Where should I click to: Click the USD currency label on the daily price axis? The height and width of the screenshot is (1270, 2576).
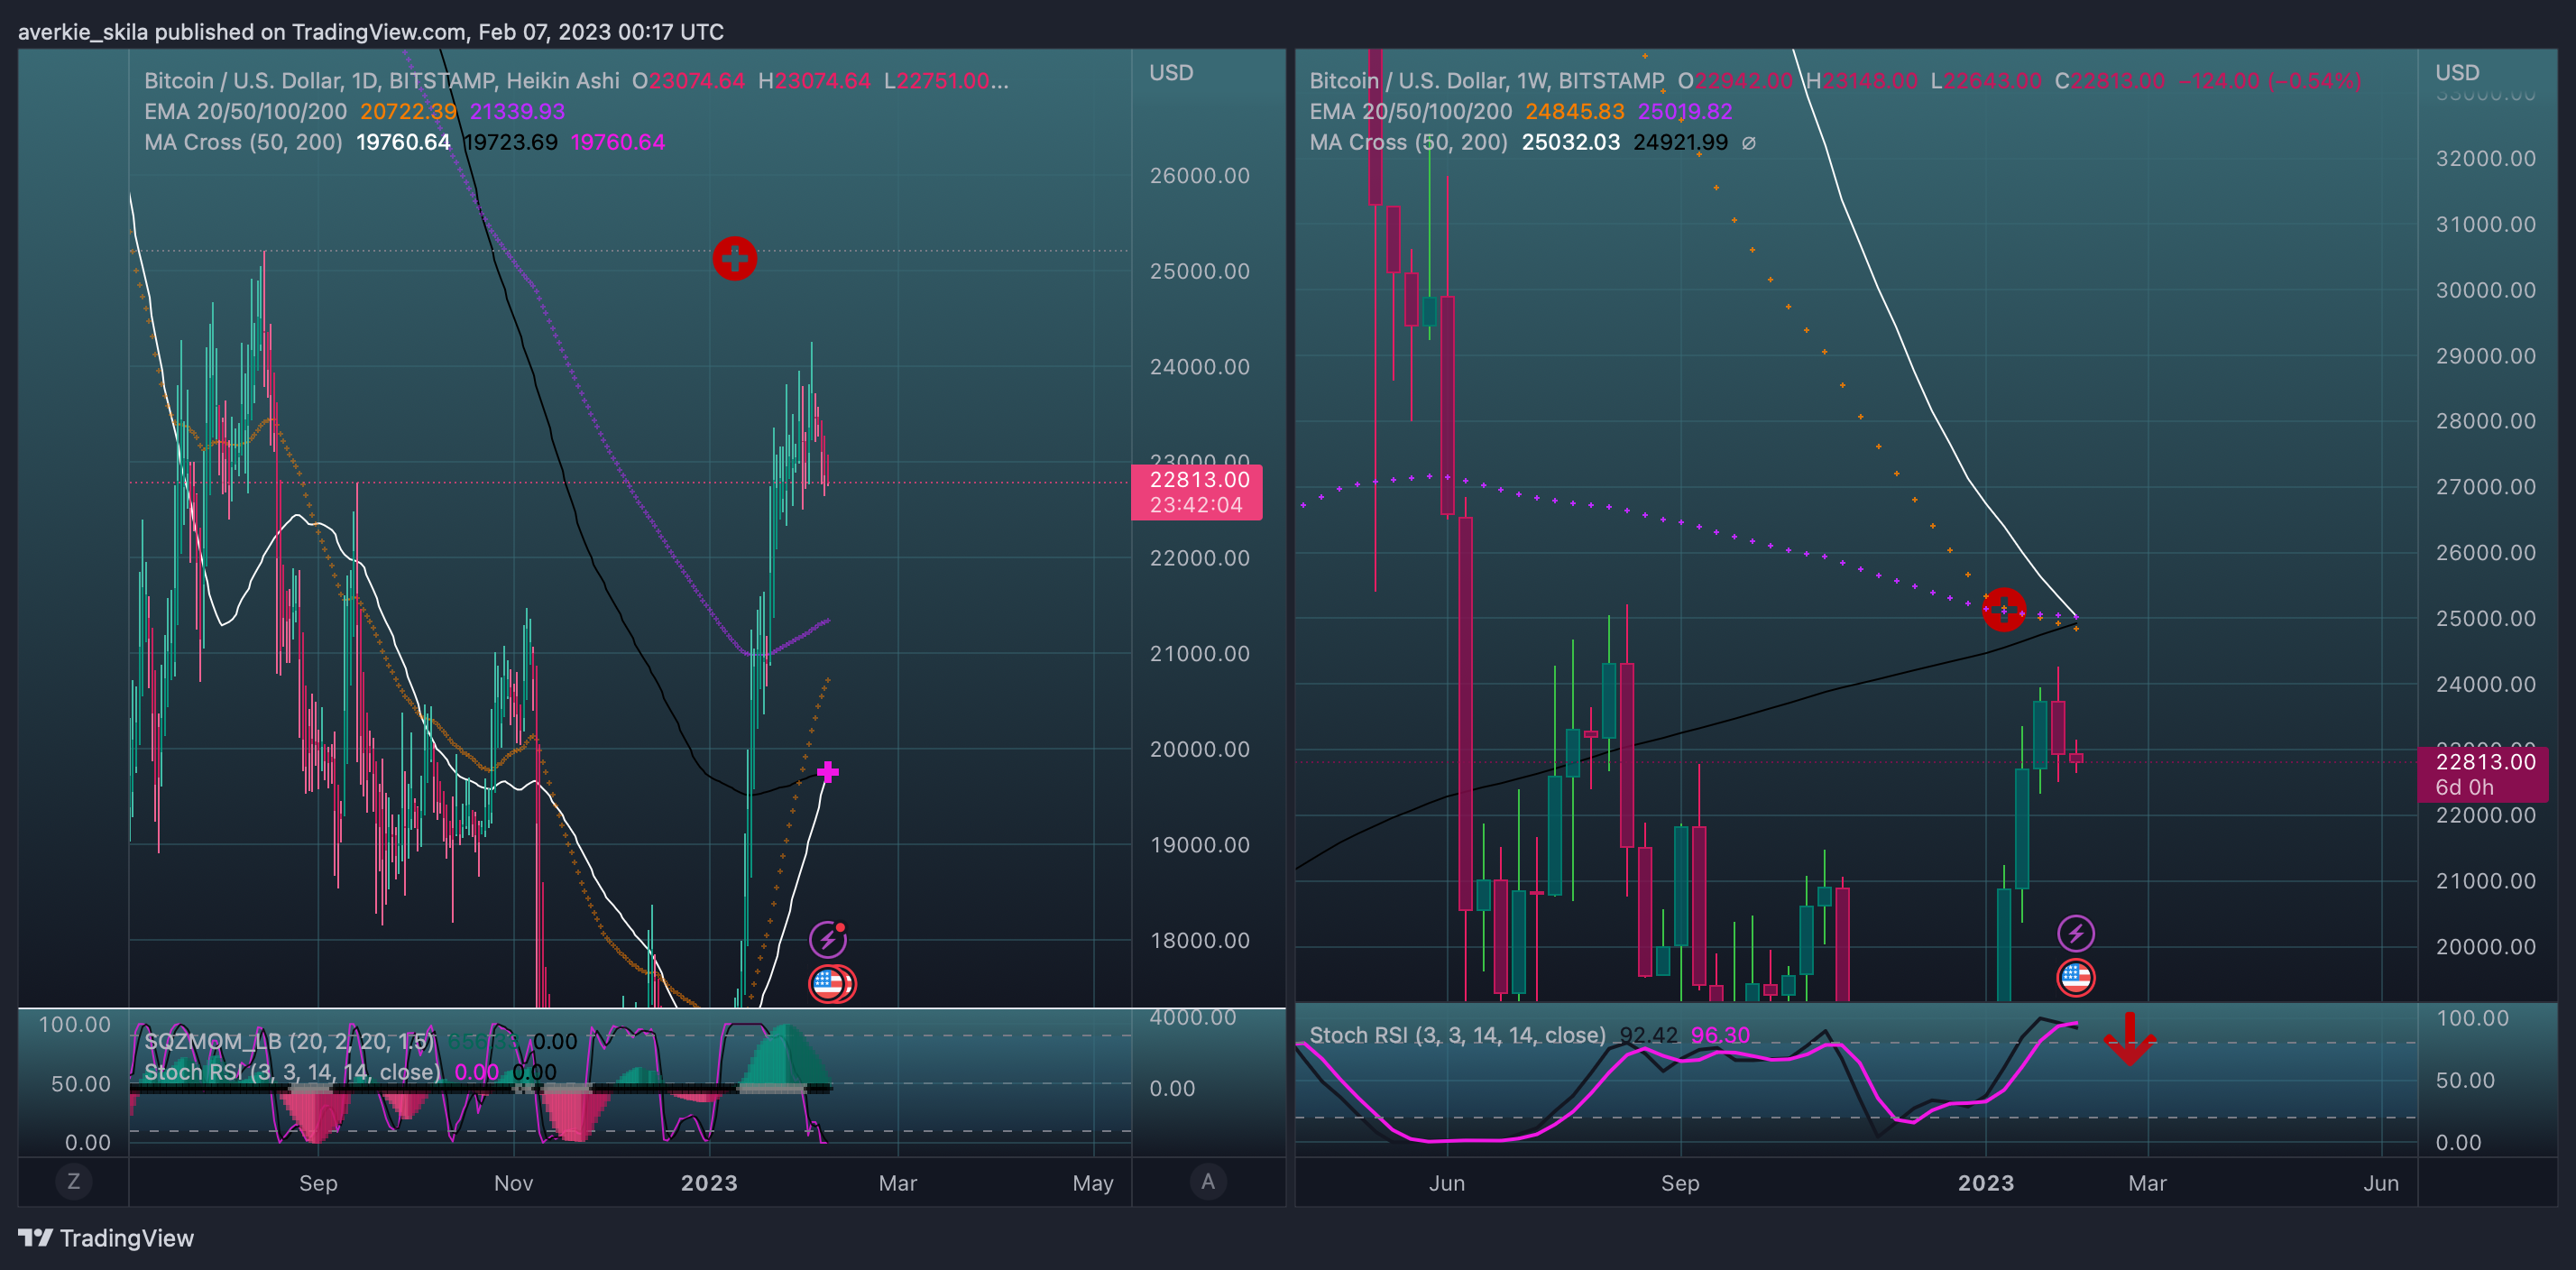1171,73
